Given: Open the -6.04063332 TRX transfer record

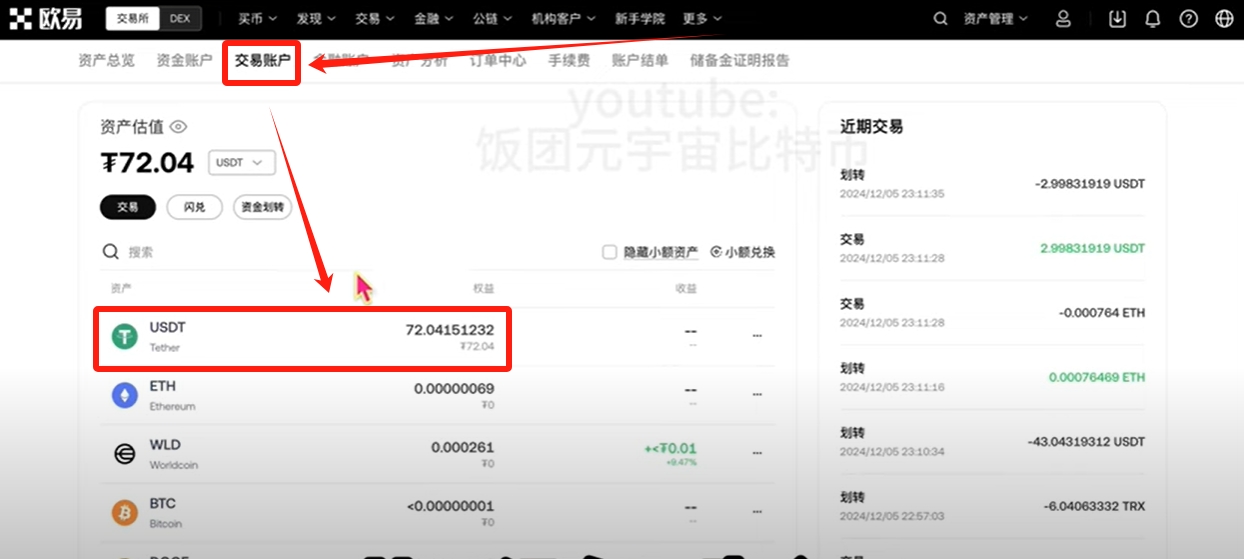Looking at the screenshot, I should click(992, 506).
